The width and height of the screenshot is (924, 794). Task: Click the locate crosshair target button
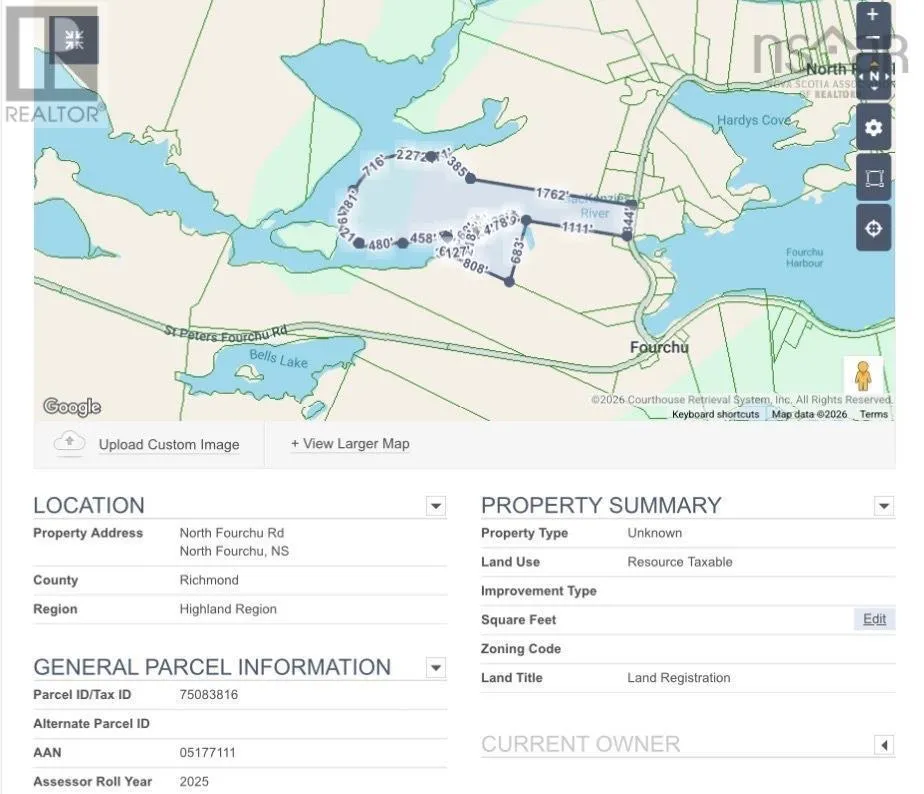[873, 229]
